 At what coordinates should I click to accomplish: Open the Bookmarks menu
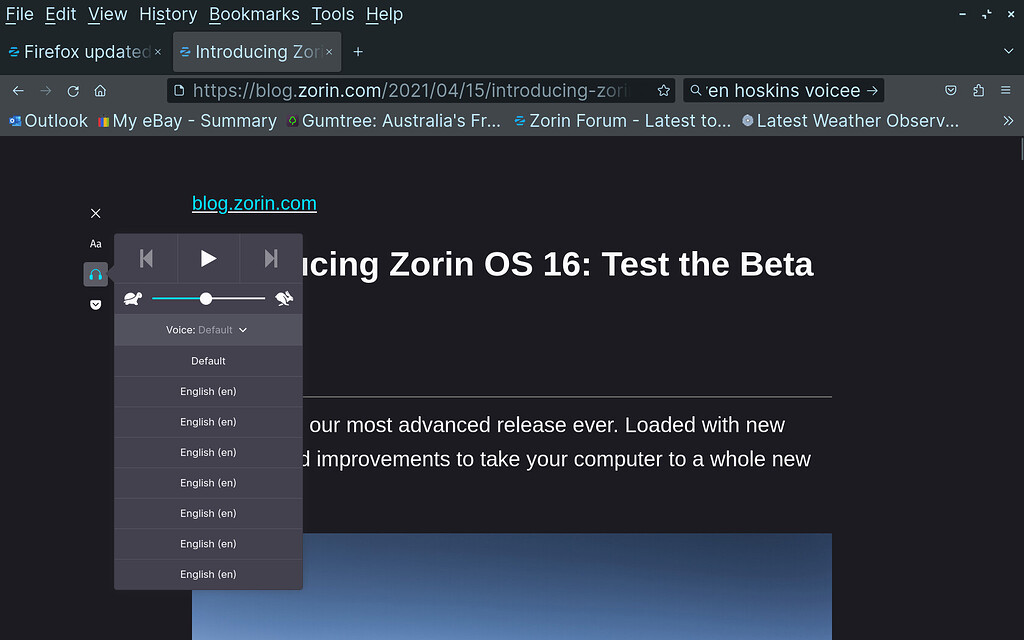coord(254,14)
